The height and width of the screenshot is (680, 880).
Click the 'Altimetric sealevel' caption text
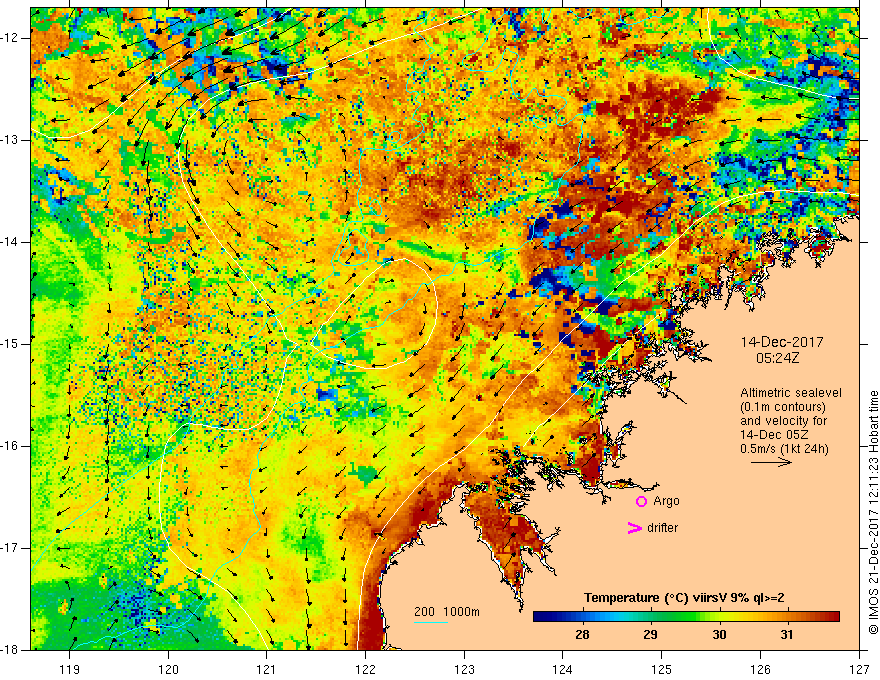791,393
